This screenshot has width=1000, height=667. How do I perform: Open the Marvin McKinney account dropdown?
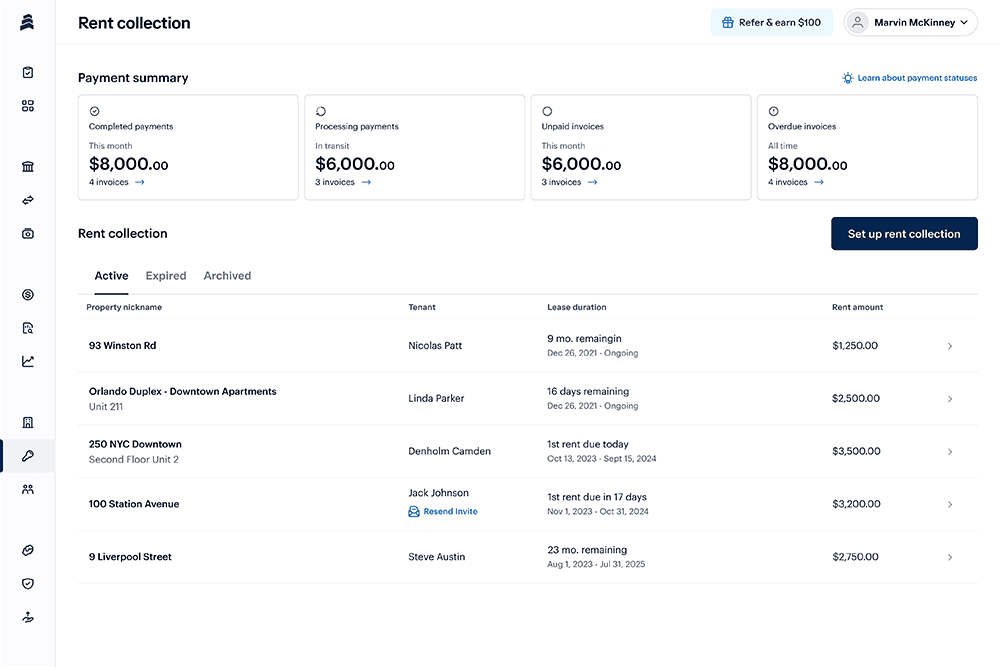[x=909, y=22]
